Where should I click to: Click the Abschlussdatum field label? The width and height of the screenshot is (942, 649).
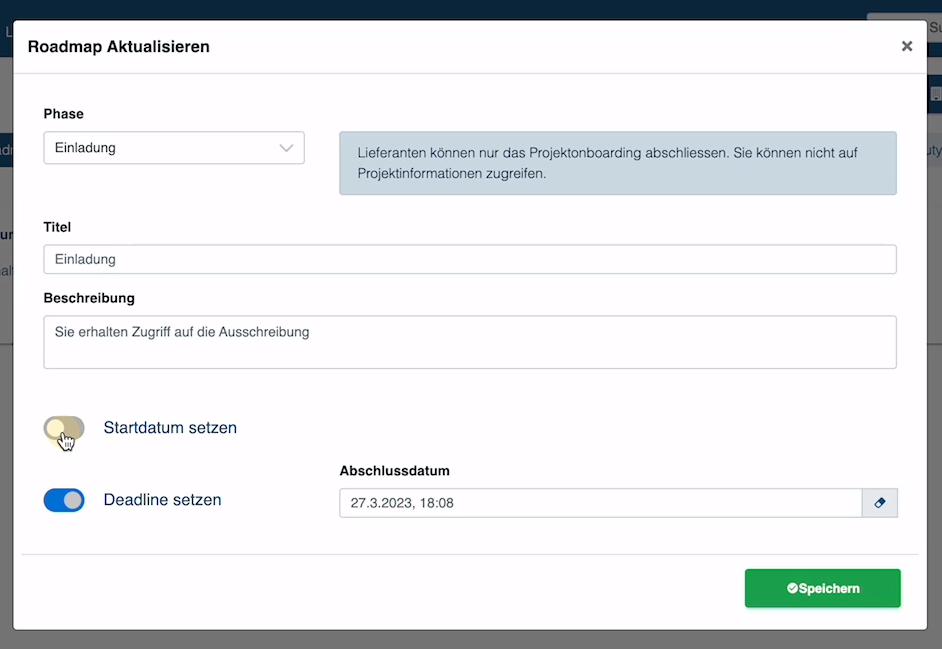394,471
